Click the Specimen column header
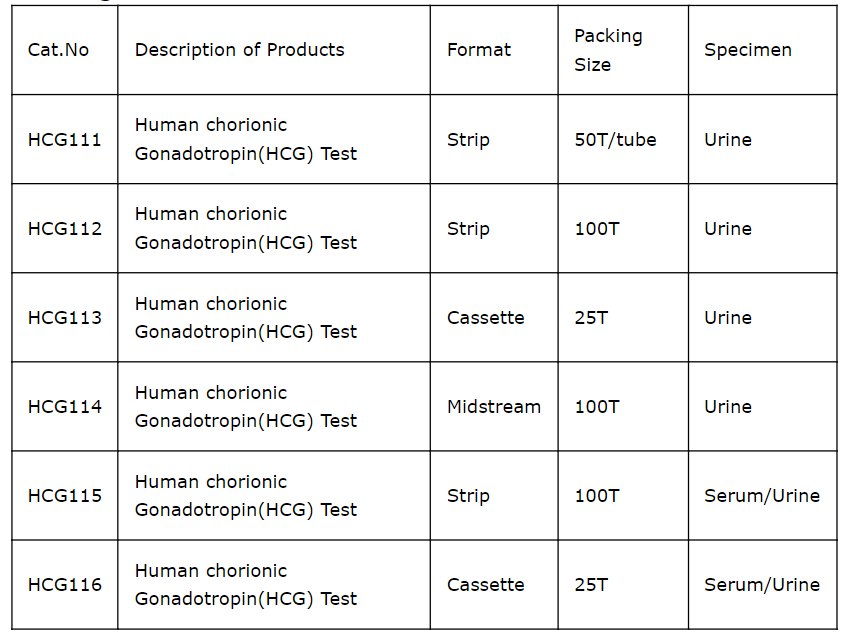This screenshot has height=638, width=848. (747, 50)
